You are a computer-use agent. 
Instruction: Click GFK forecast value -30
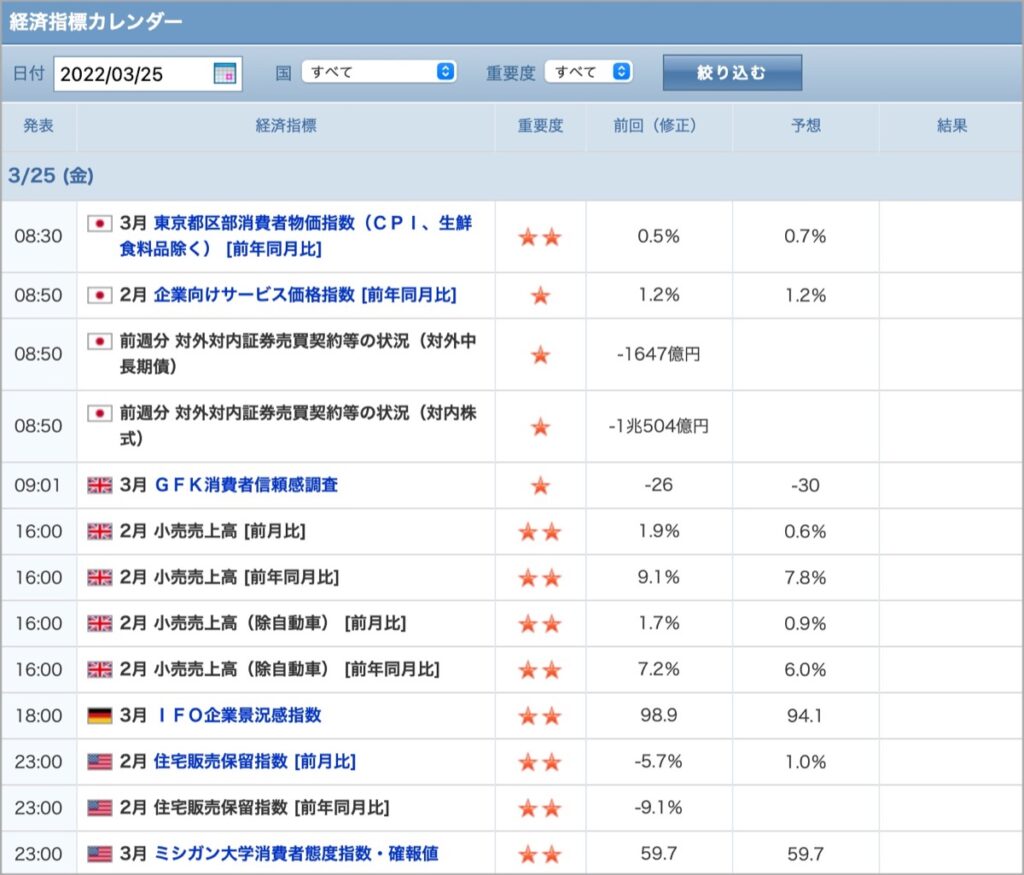coord(805,485)
